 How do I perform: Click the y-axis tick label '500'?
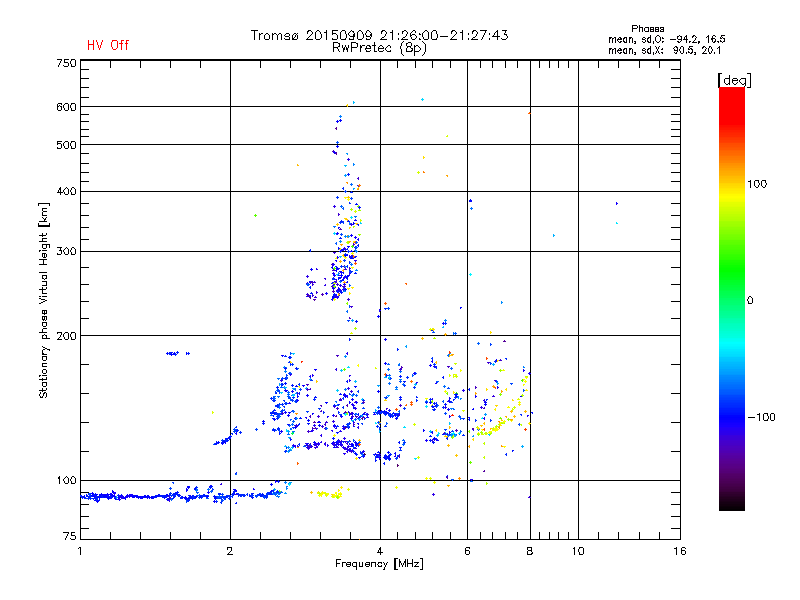(x=66, y=145)
